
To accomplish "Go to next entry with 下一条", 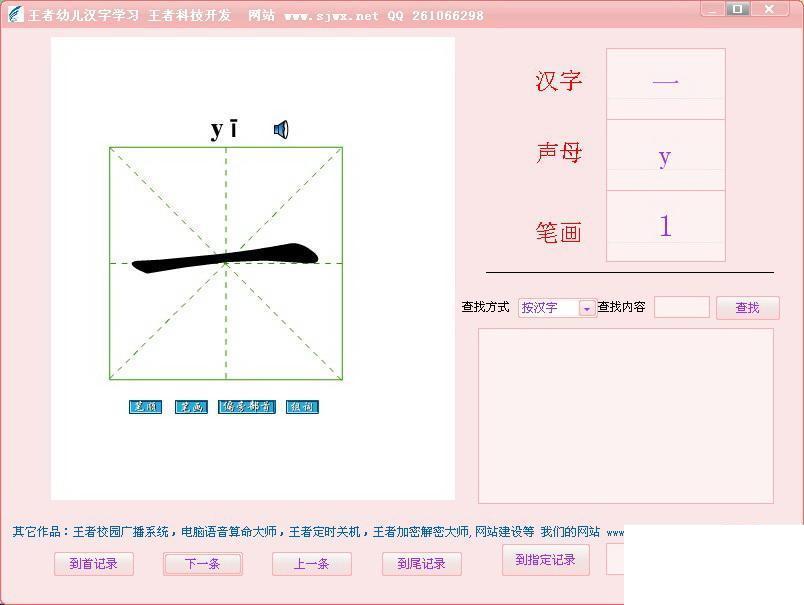I will tap(203, 564).
